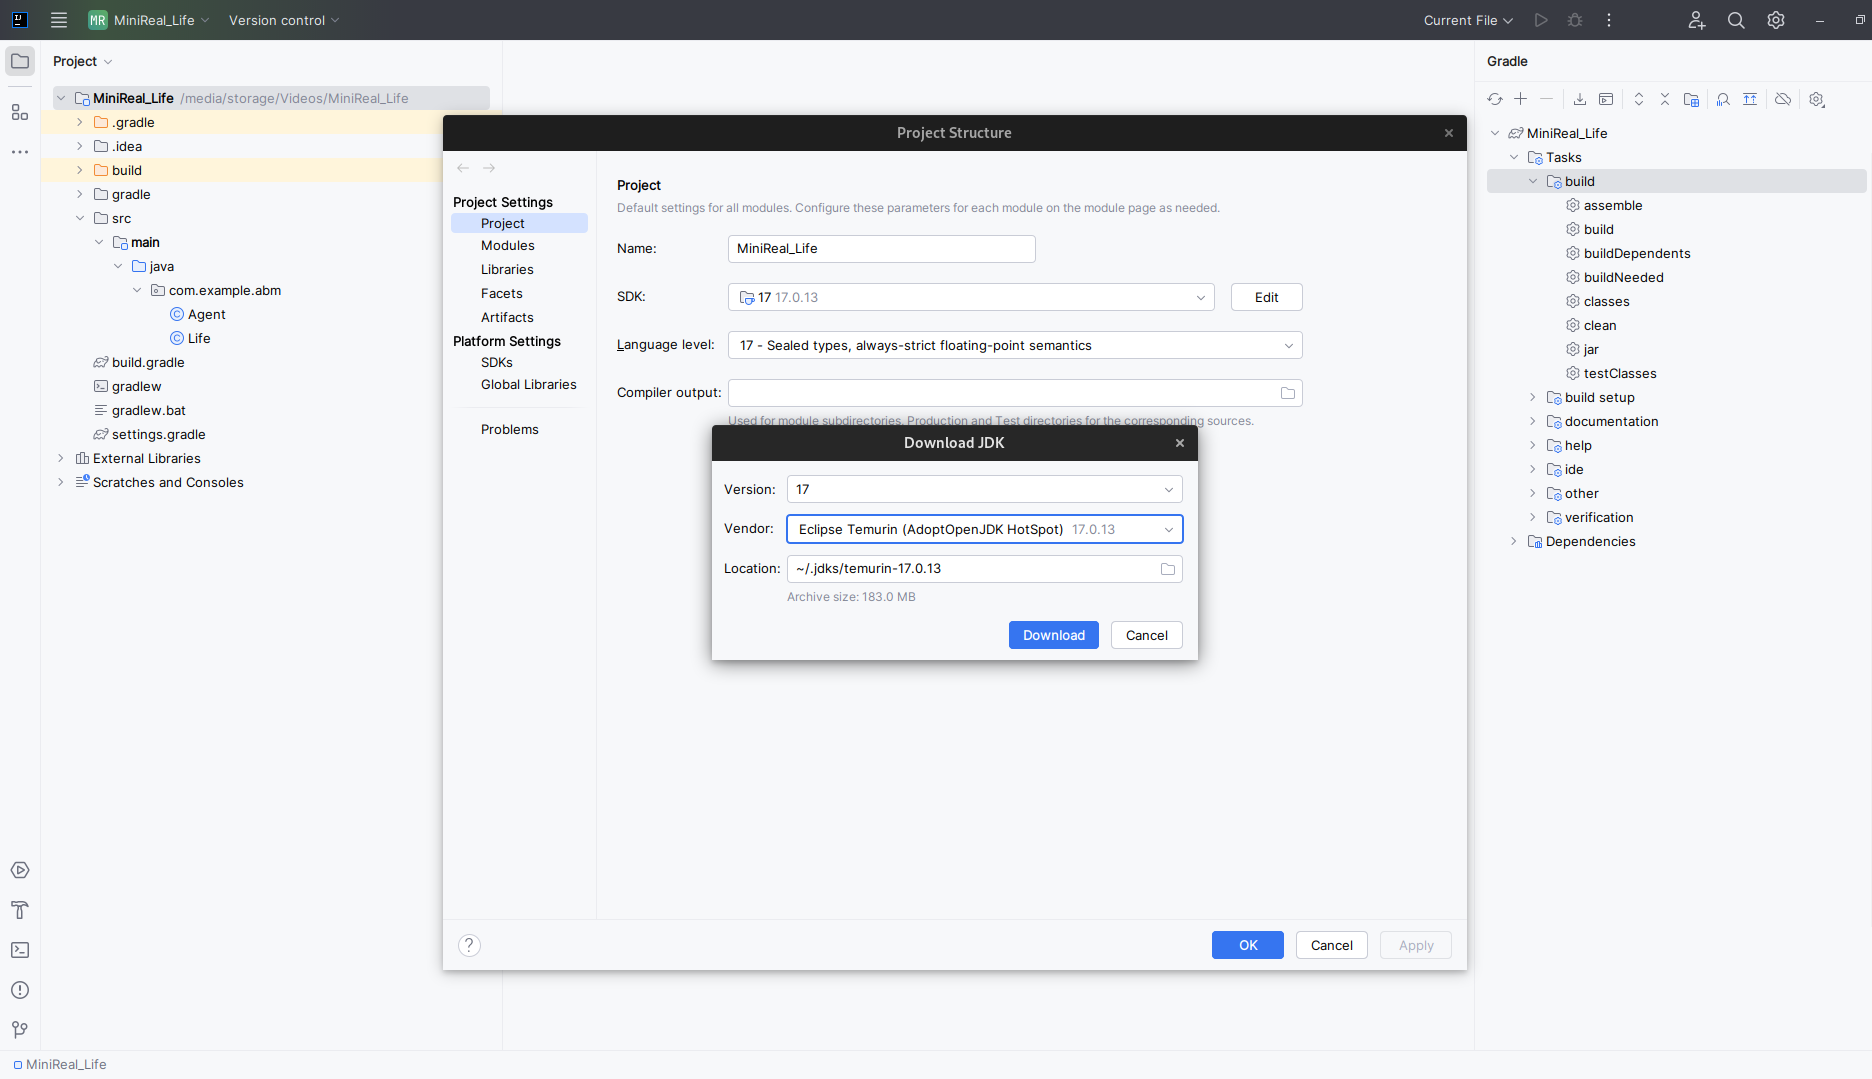Screen dimensions: 1872x1079
Task: Click browse folder icon in Location field
Action: [1167, 569]
